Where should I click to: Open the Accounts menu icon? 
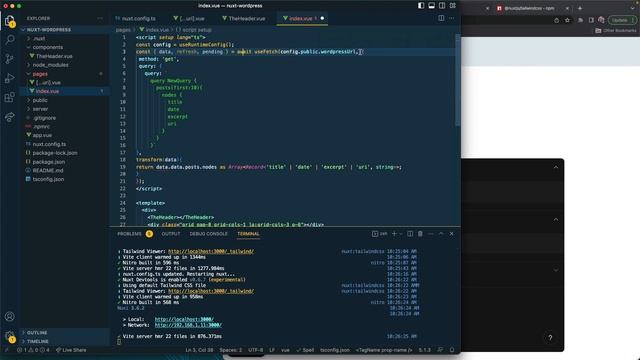(x=9, y=316)
